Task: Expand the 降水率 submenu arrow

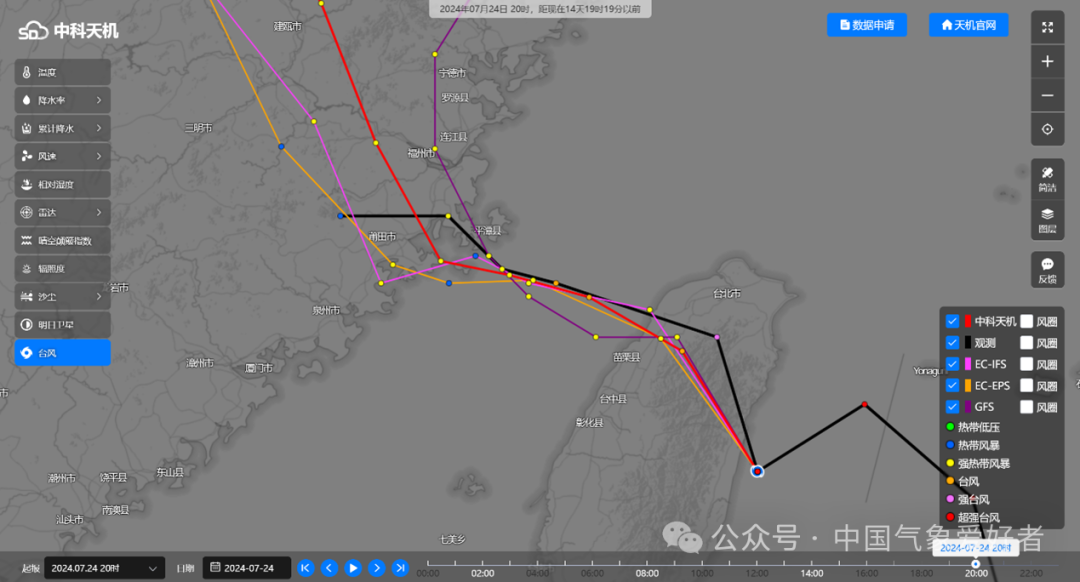Action: [99, 100]
